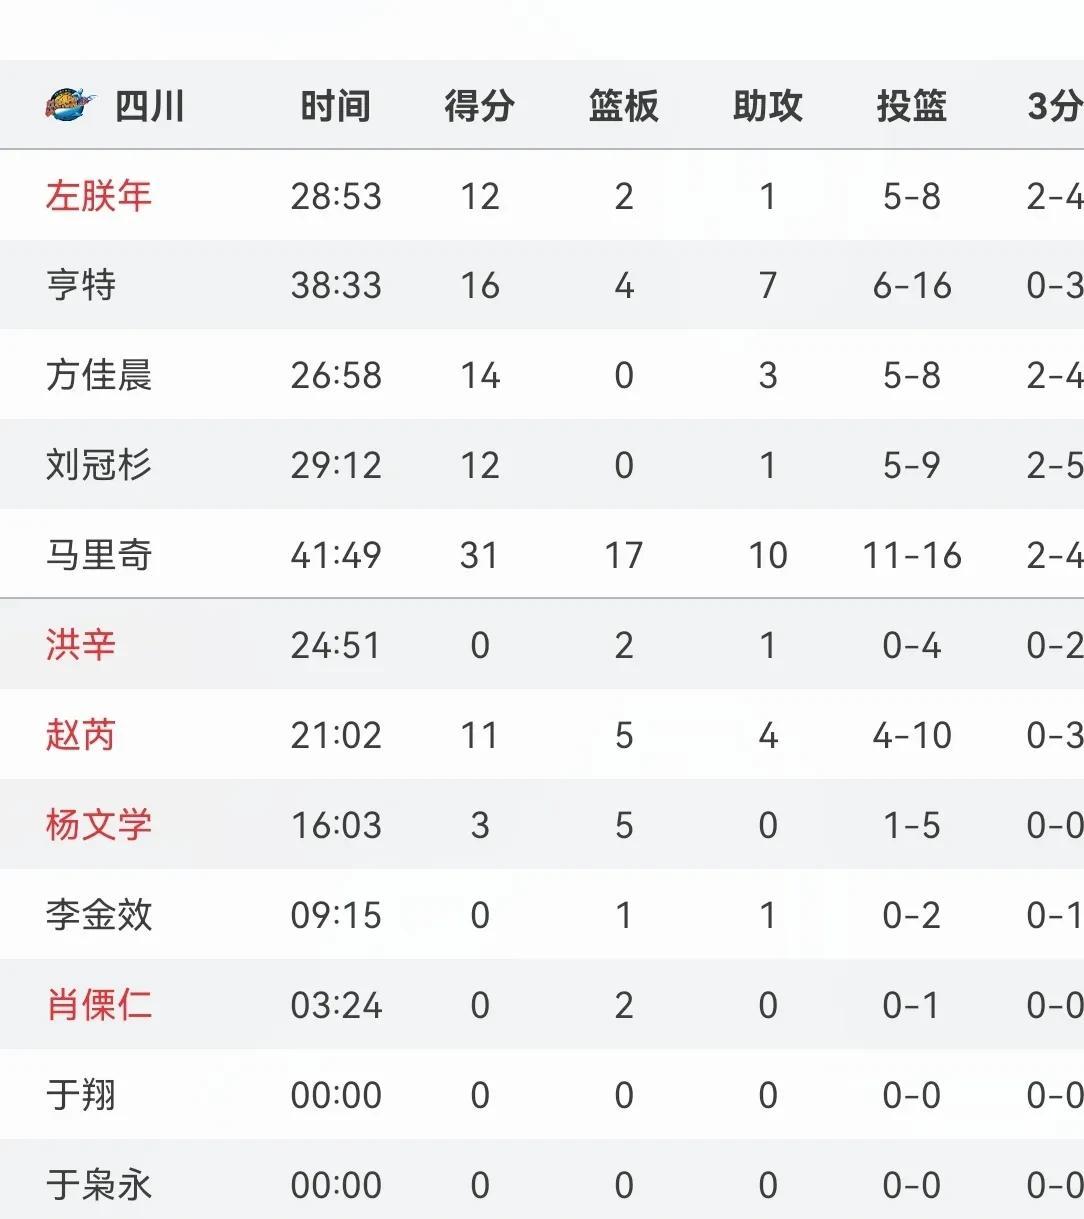
Task: Click the 得分 column header
Action: [x=480, y=106]
